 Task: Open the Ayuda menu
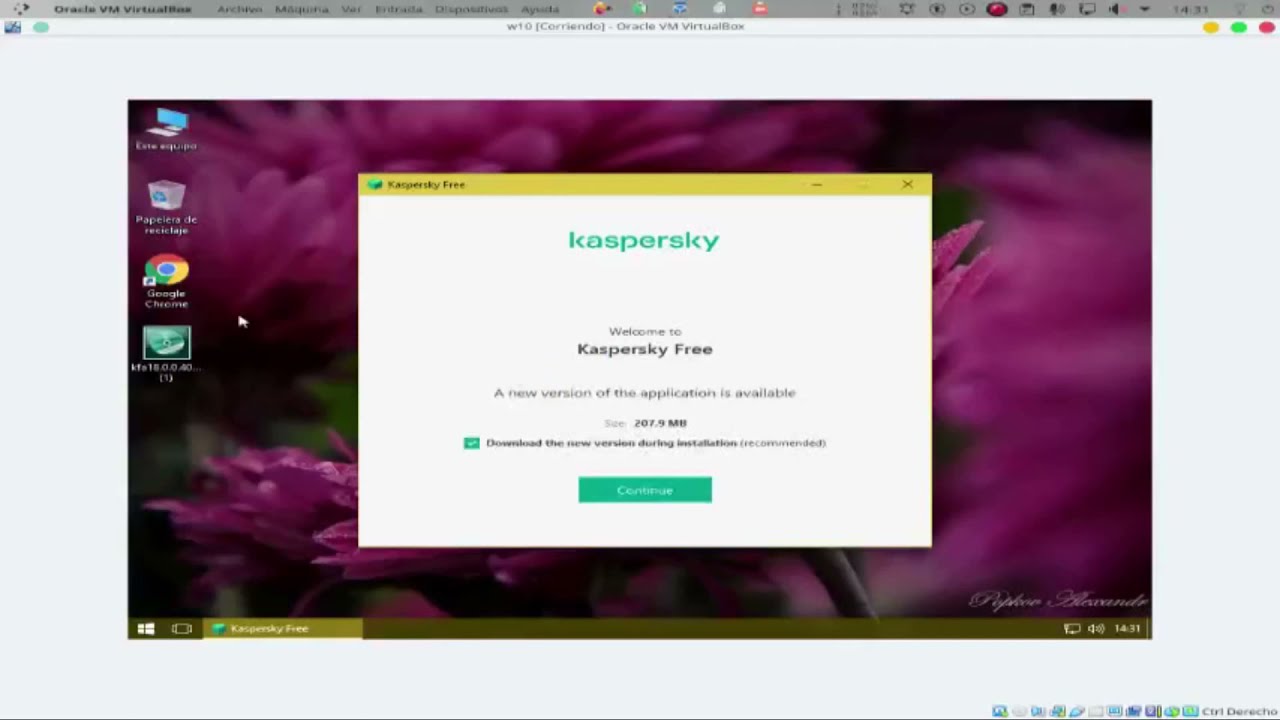(540, 9)
